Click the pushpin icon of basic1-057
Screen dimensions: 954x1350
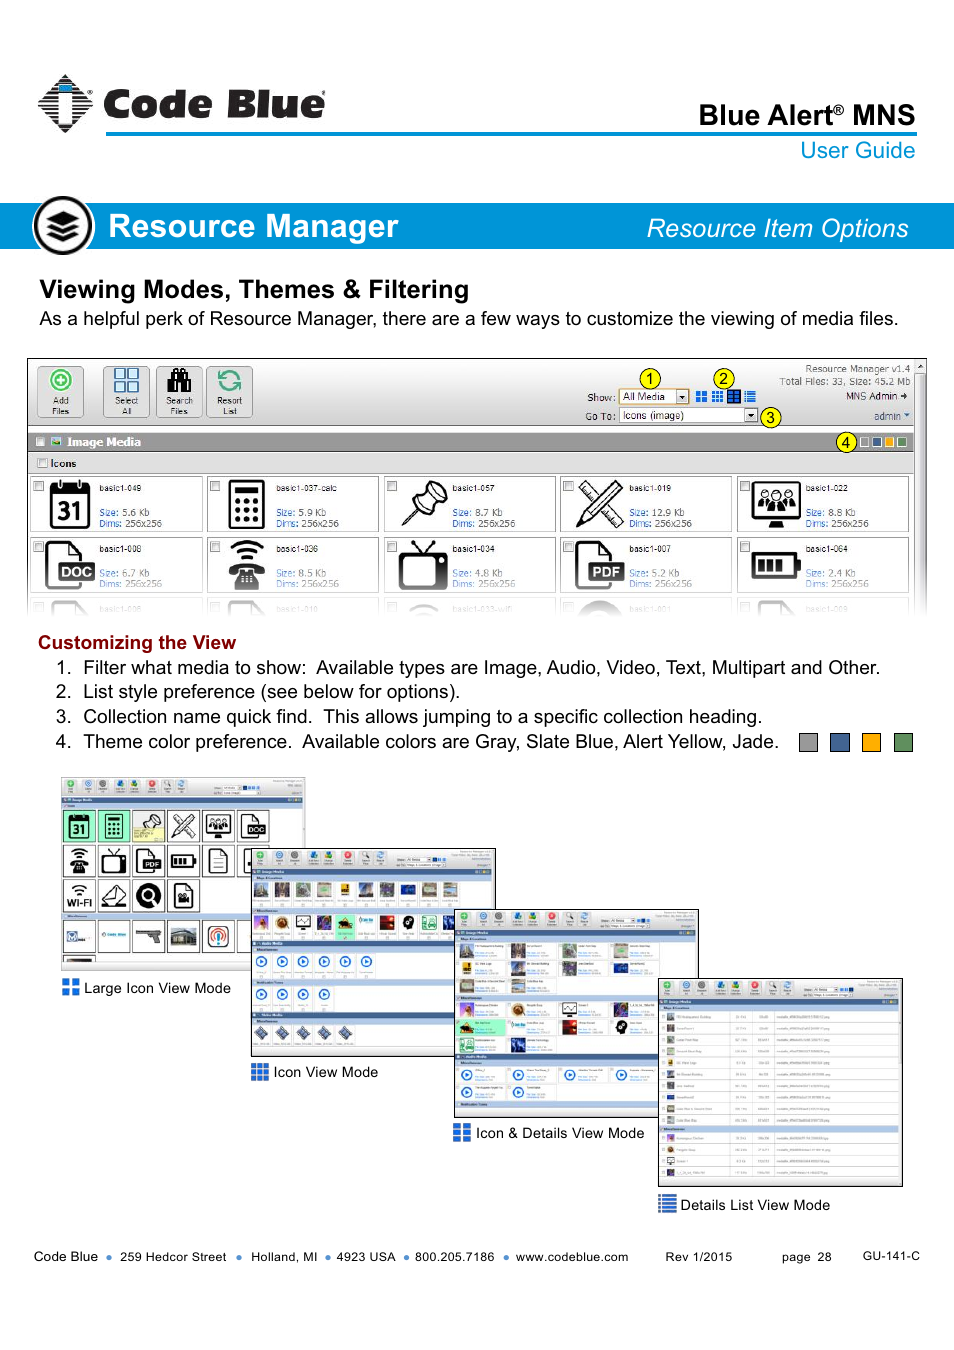(423, 504)
